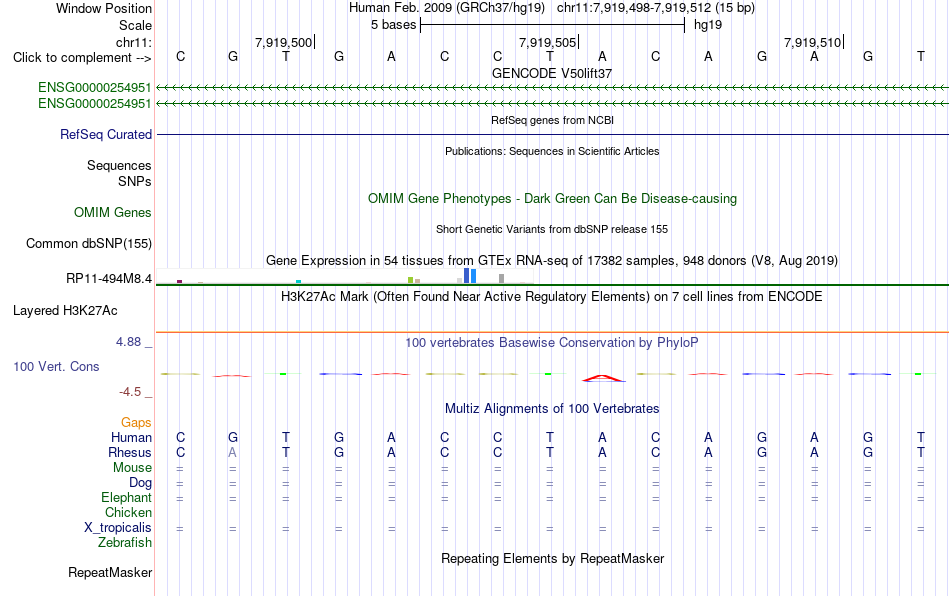Open the OMIM Gene Phenotypes track title
This screenshot has width=950, height=596.
pos(552,199)
